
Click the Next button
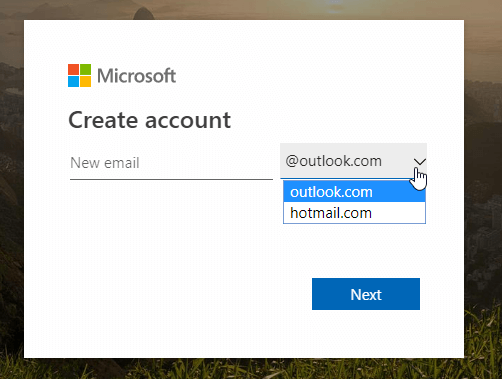366,294
